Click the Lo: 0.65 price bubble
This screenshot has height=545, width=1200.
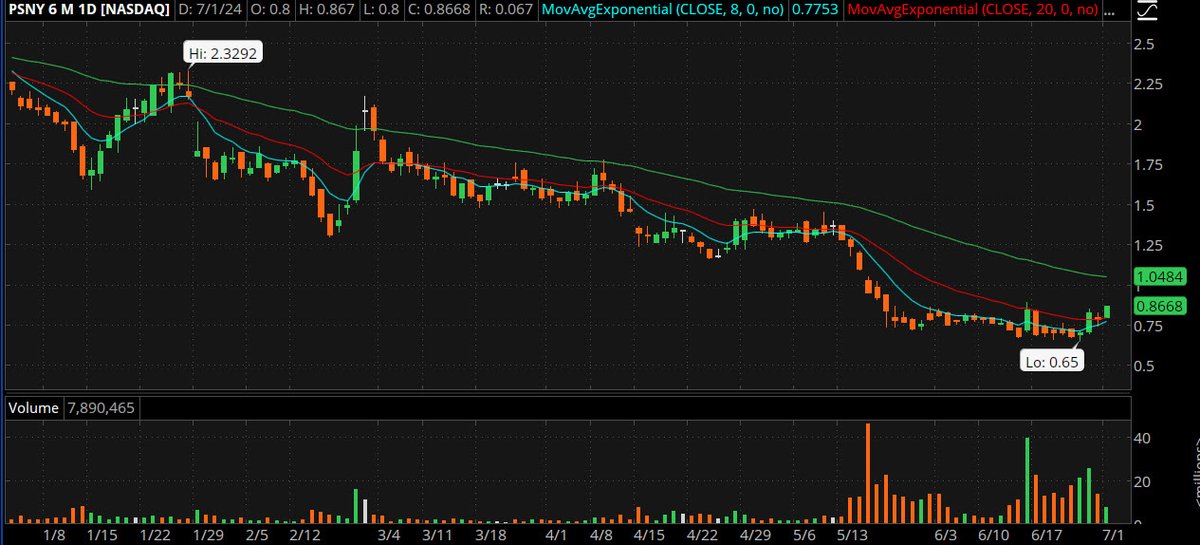click(1050, 360)
